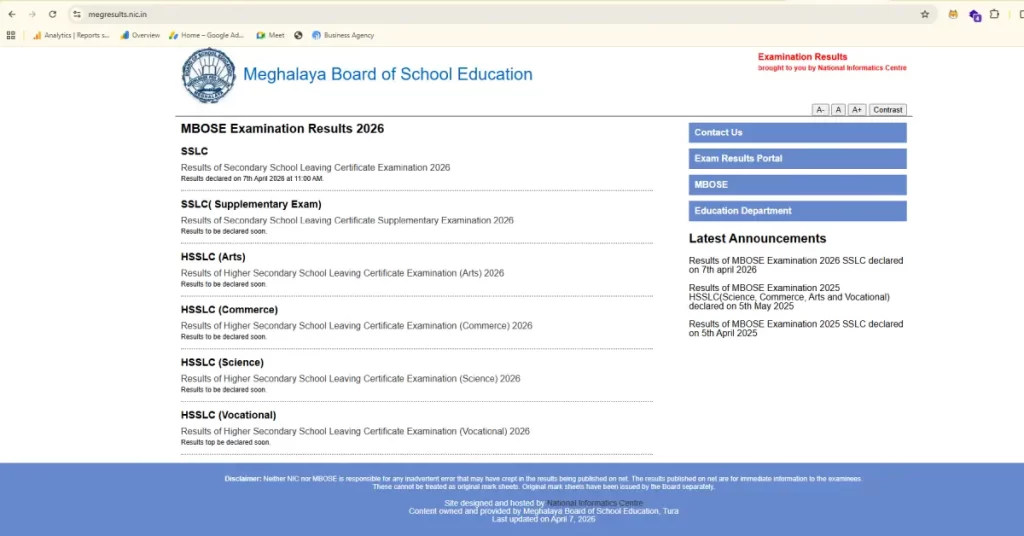Click the 'HSSLC (Vocational)' heading
This screenshot has width=1024, height=536.
[229, 415]
